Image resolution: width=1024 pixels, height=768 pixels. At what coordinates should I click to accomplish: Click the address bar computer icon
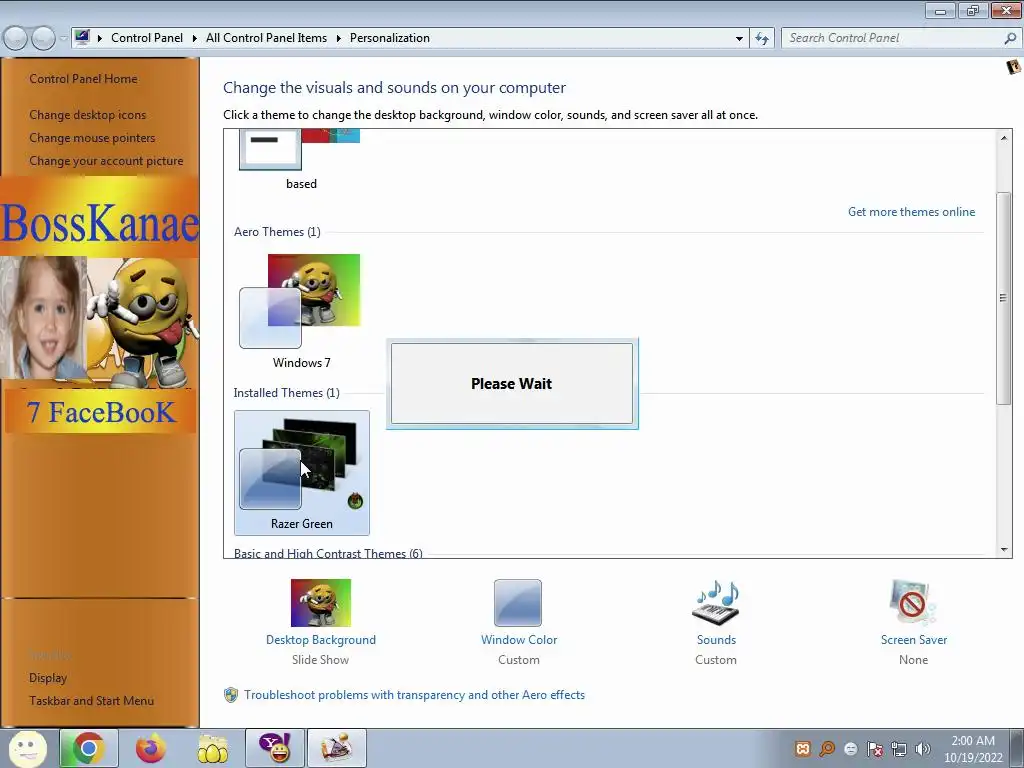82,37
